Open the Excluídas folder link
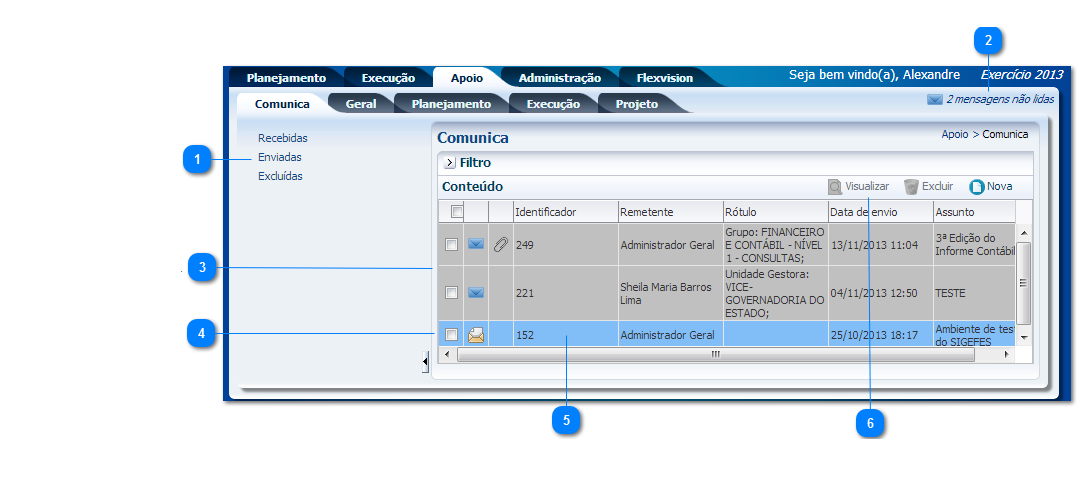The width and height of the screenshot is (1084, 498). [280, 176]
